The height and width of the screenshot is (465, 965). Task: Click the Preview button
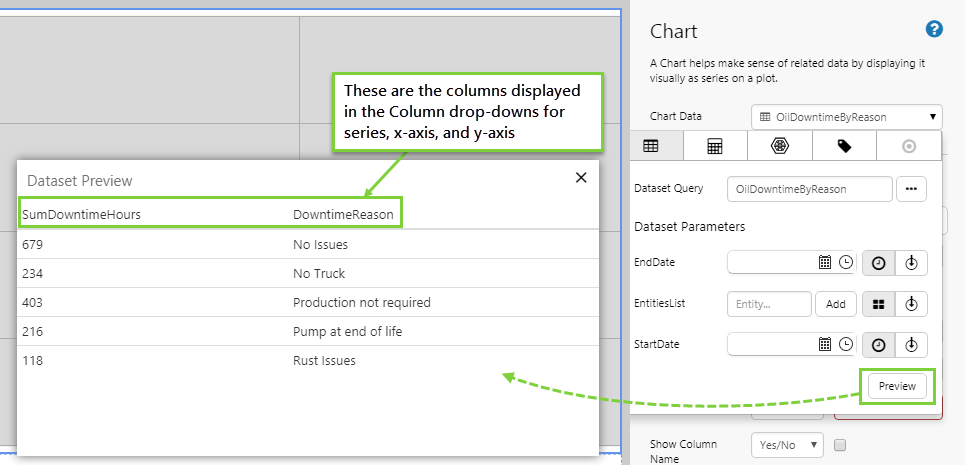coord(897,386)
